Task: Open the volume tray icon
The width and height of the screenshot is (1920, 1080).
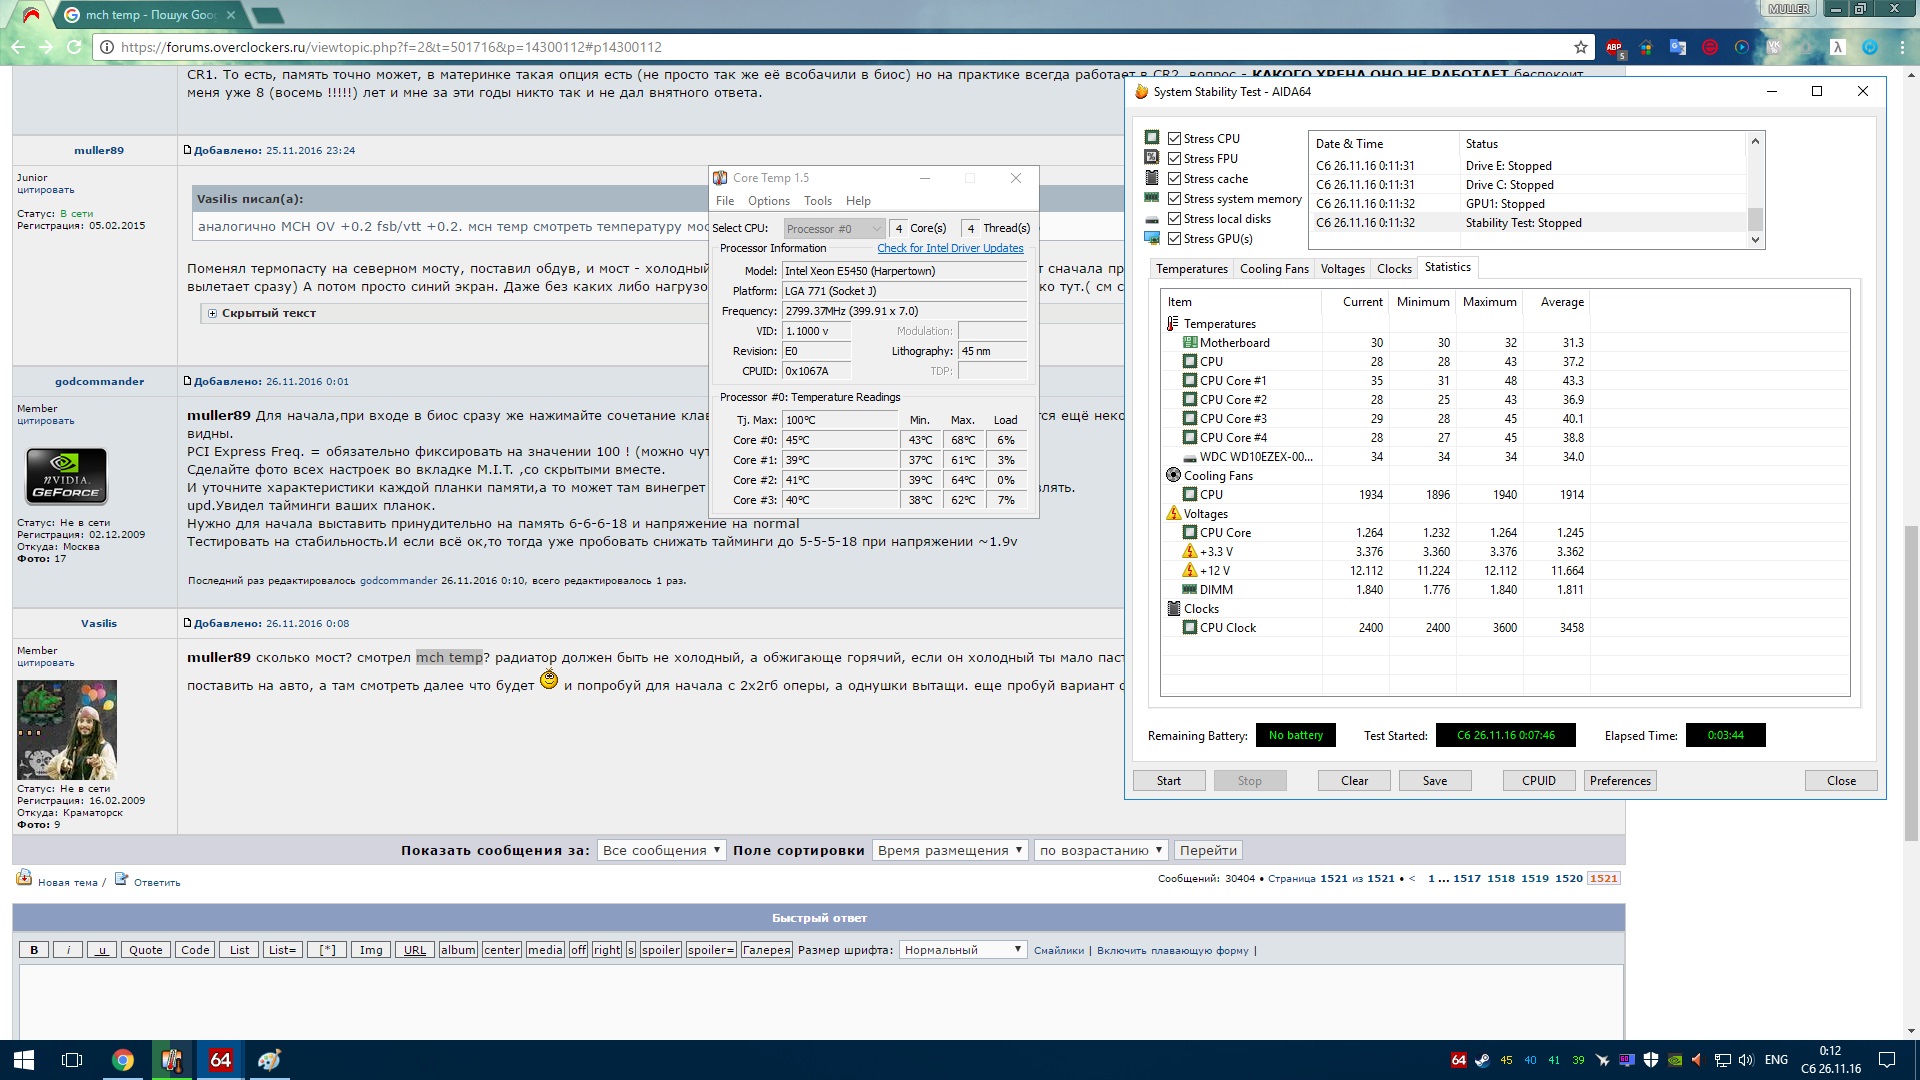Action: point(1746,1060)
